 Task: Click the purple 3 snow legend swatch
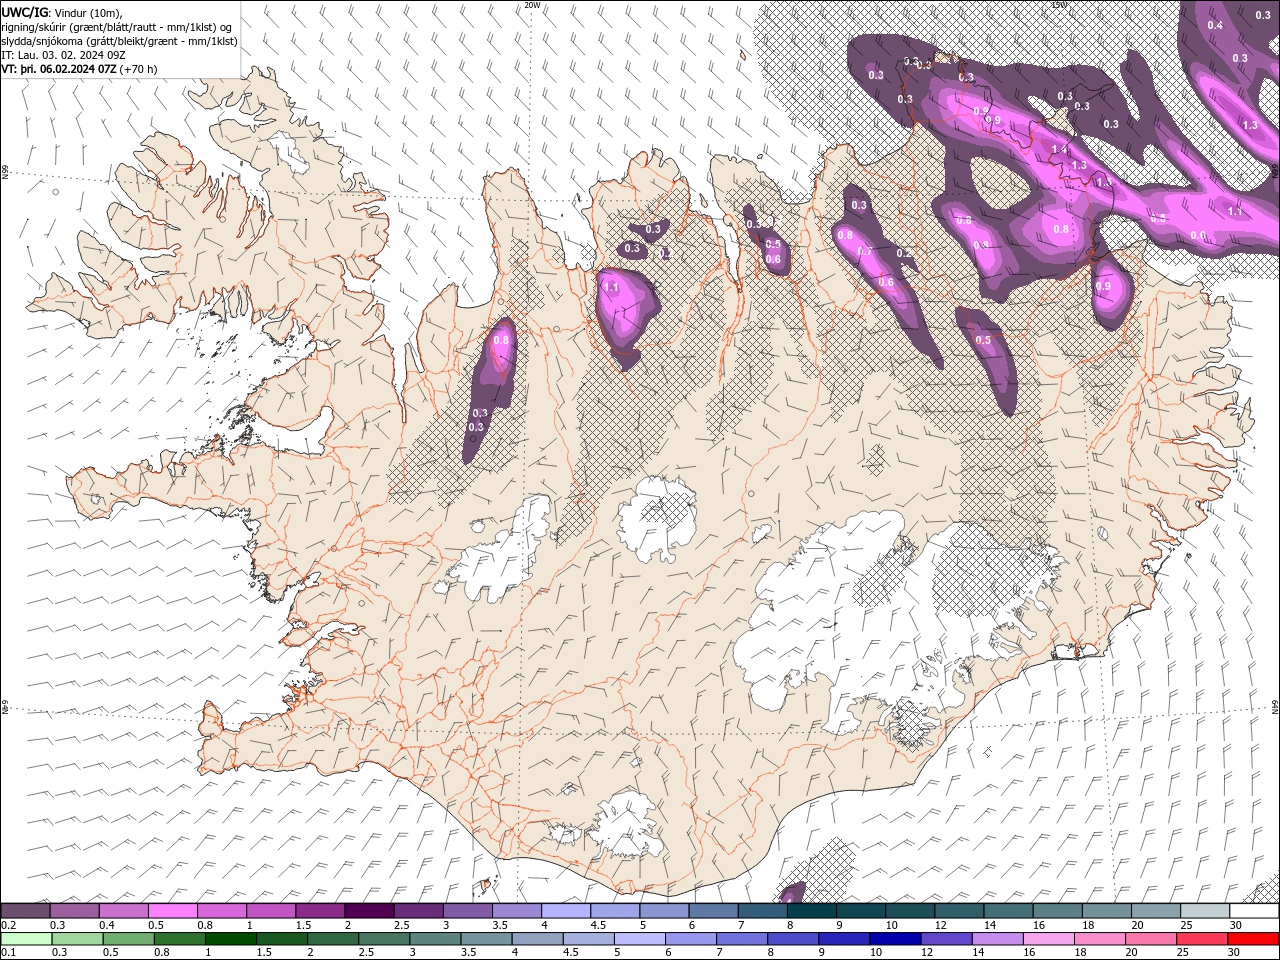468,911
